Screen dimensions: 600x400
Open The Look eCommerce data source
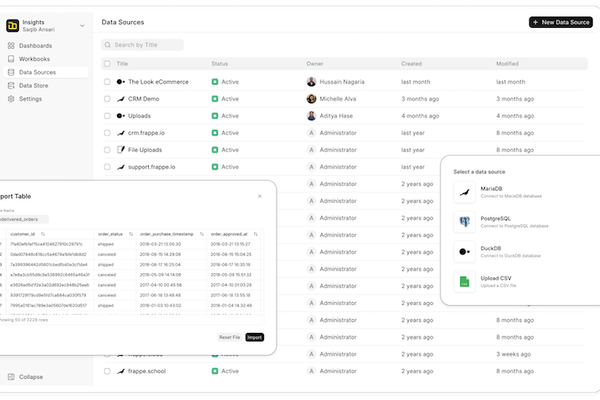click(x=158, y=82)
